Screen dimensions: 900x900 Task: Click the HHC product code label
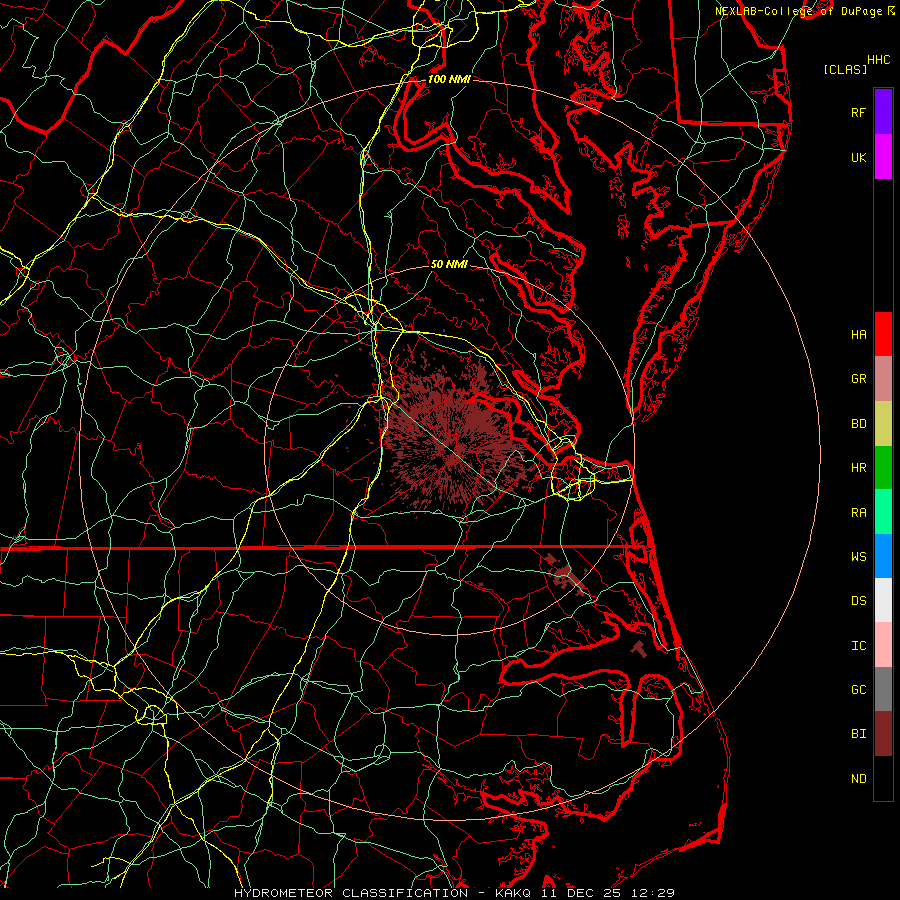click(879, 60)
